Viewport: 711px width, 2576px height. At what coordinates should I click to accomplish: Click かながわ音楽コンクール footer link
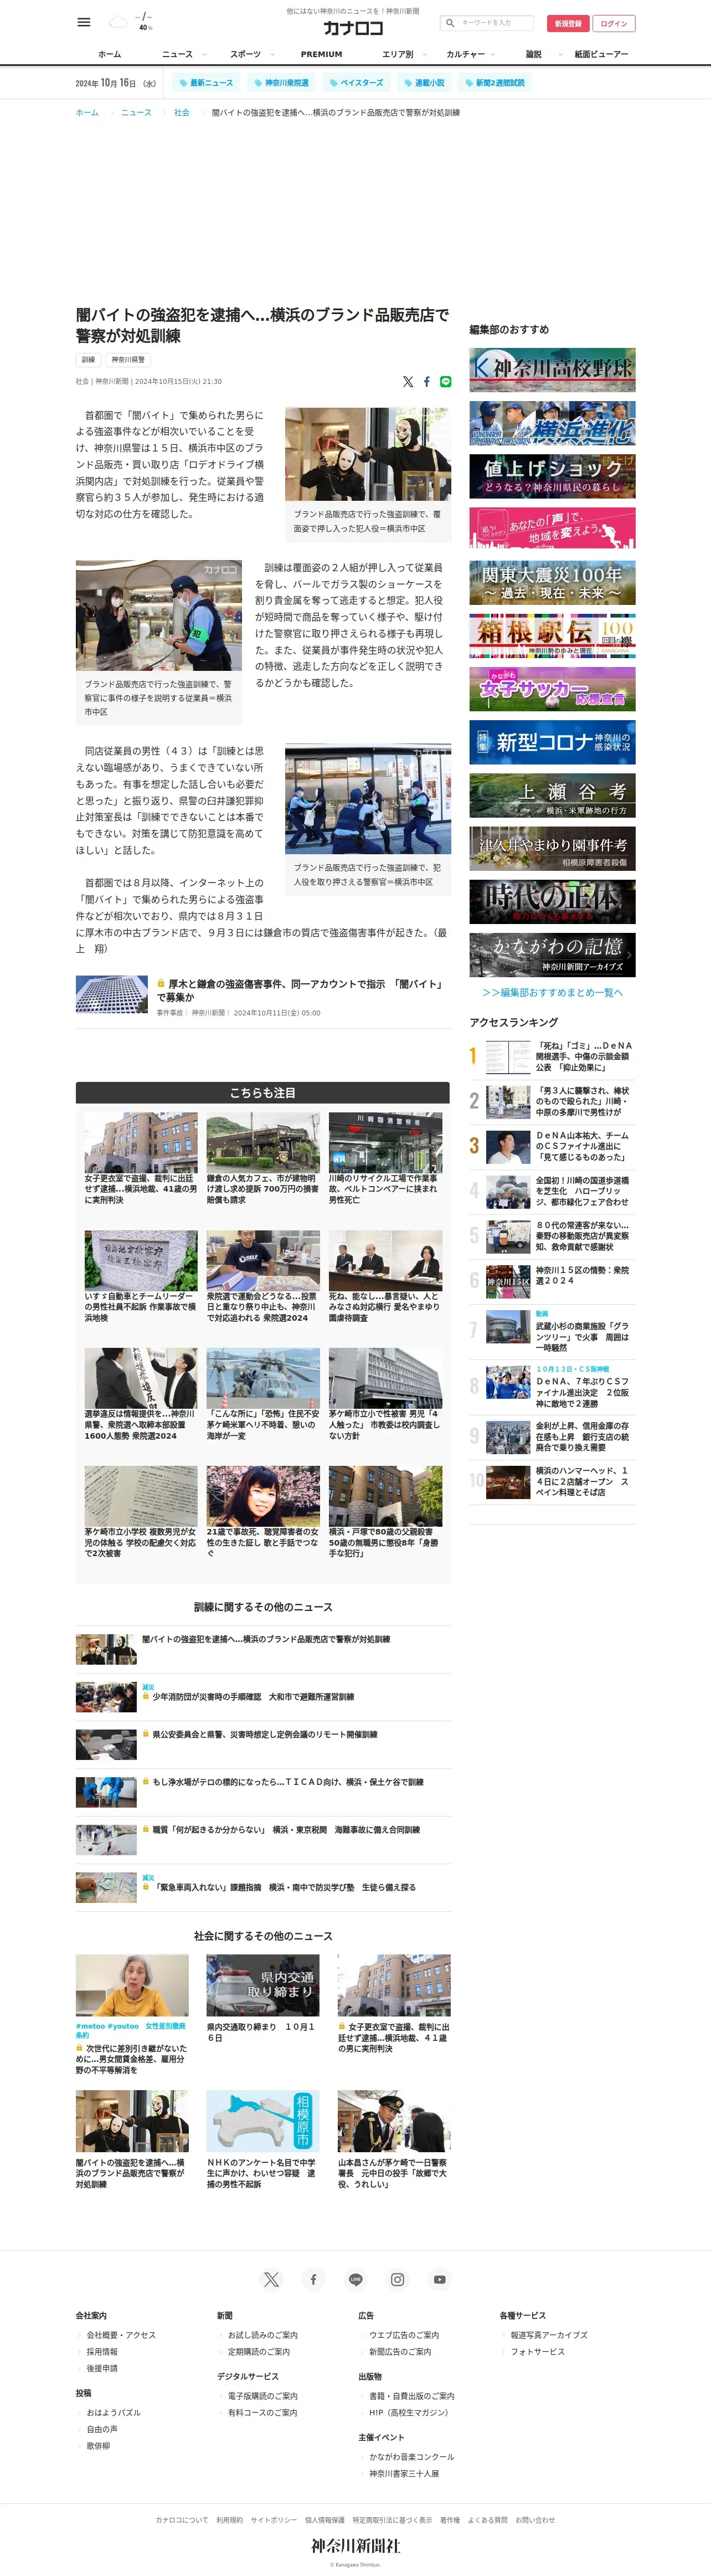click(x=412, y=2457)
